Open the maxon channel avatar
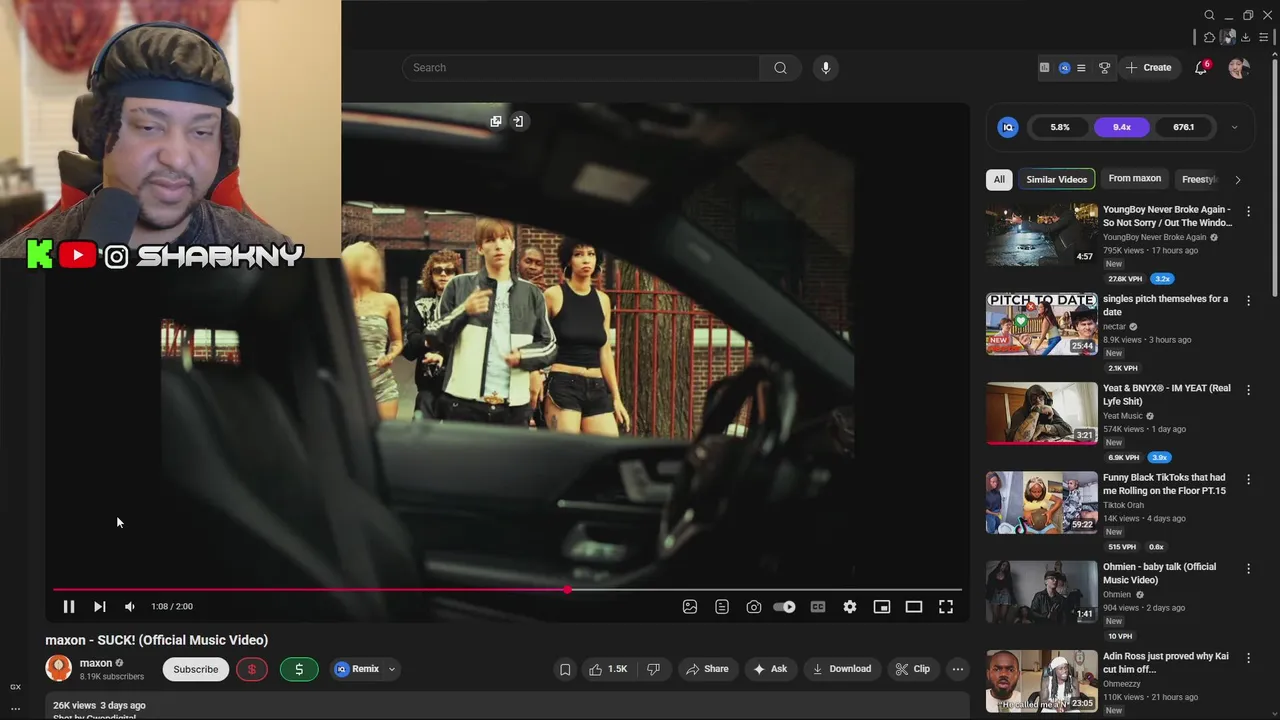This screenshot has width=1280, height=720. tap(59, 668)
